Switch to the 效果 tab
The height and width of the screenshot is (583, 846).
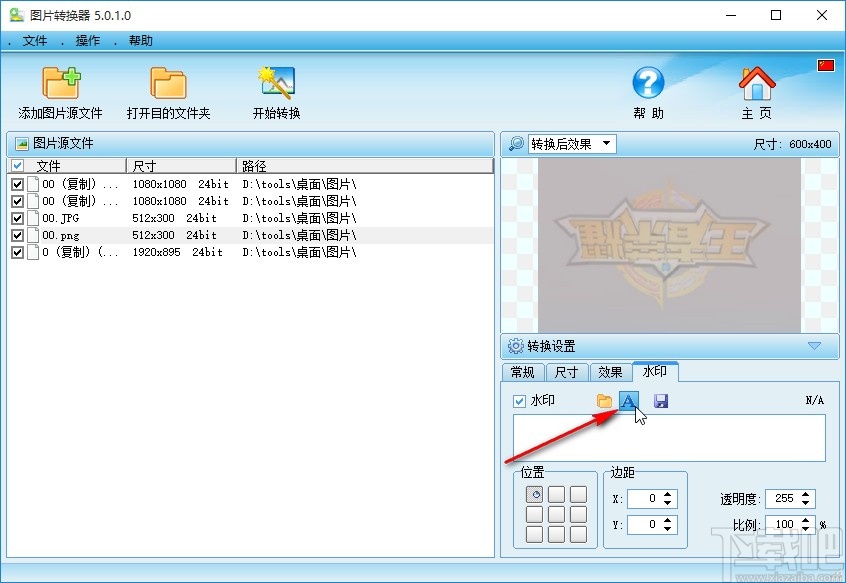pyautogui.click(x=610, y=372)
